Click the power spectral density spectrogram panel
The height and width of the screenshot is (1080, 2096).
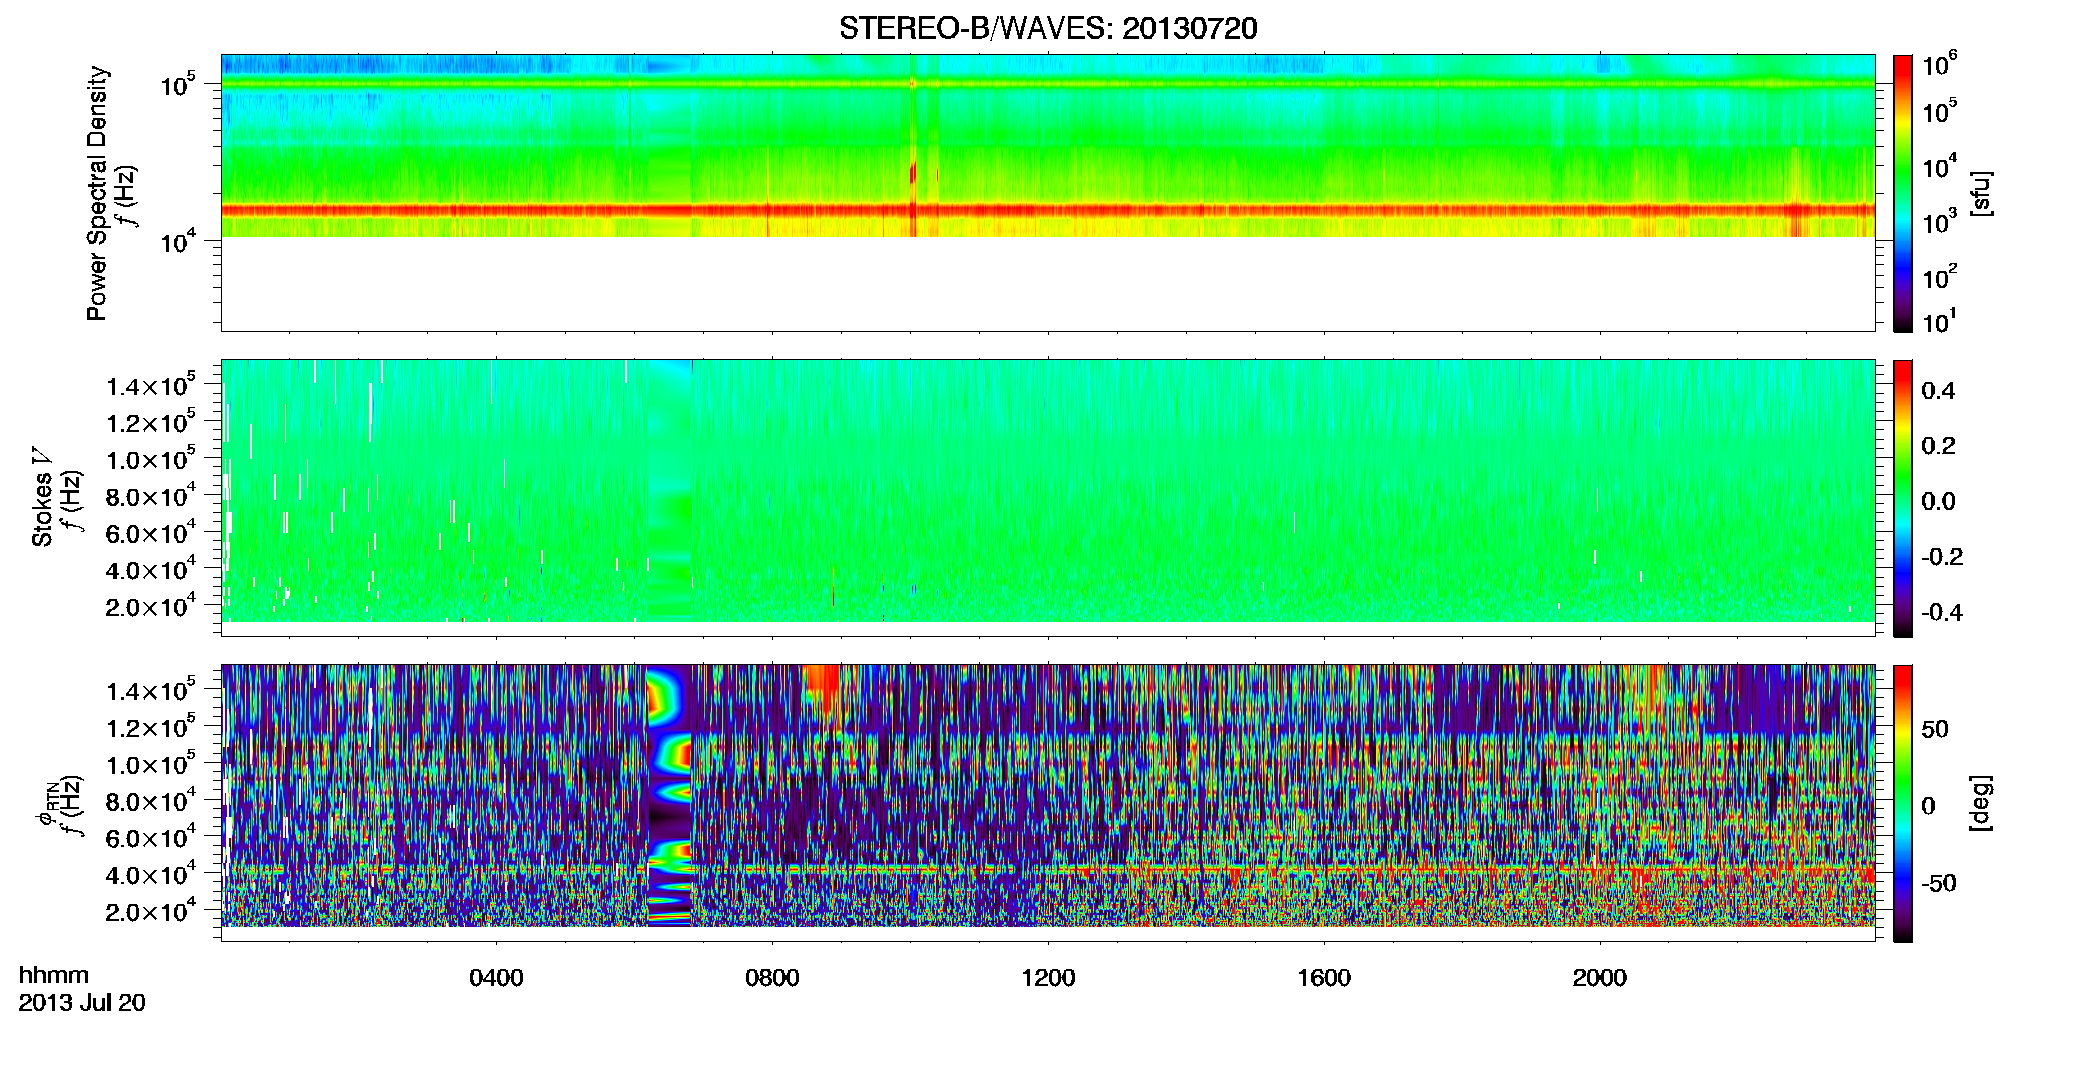tap(1048, 193)
